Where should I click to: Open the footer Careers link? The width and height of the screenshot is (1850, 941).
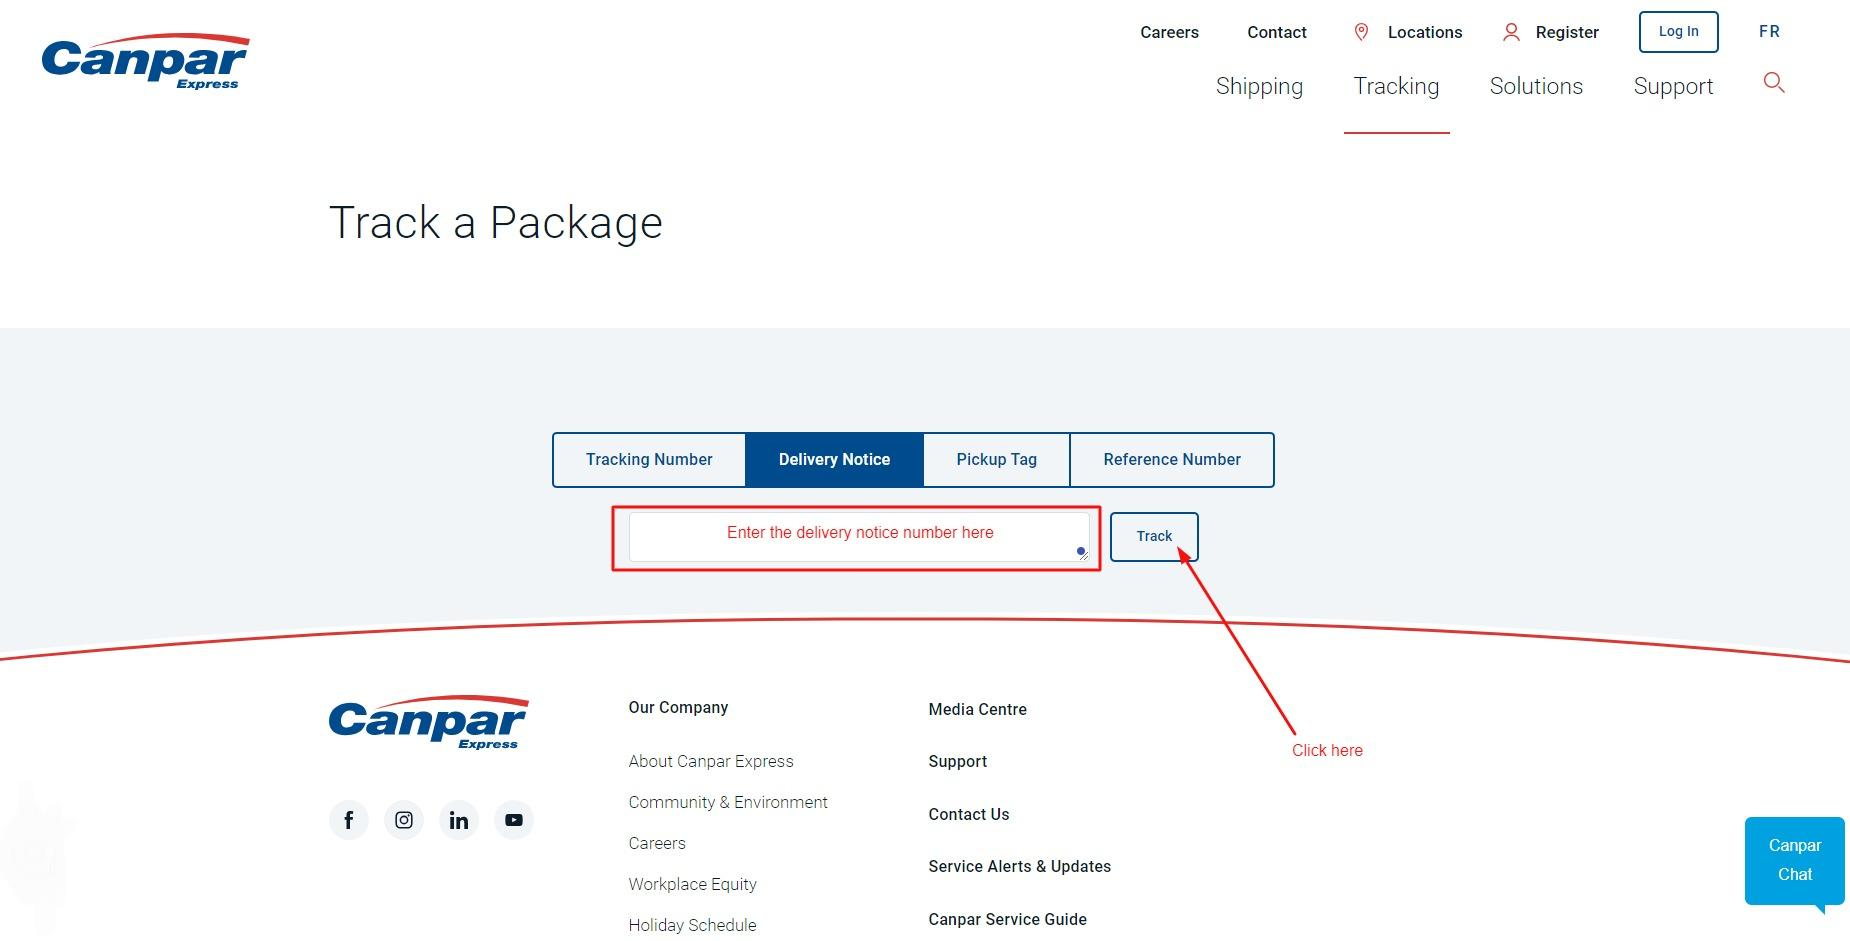point(657,843)
